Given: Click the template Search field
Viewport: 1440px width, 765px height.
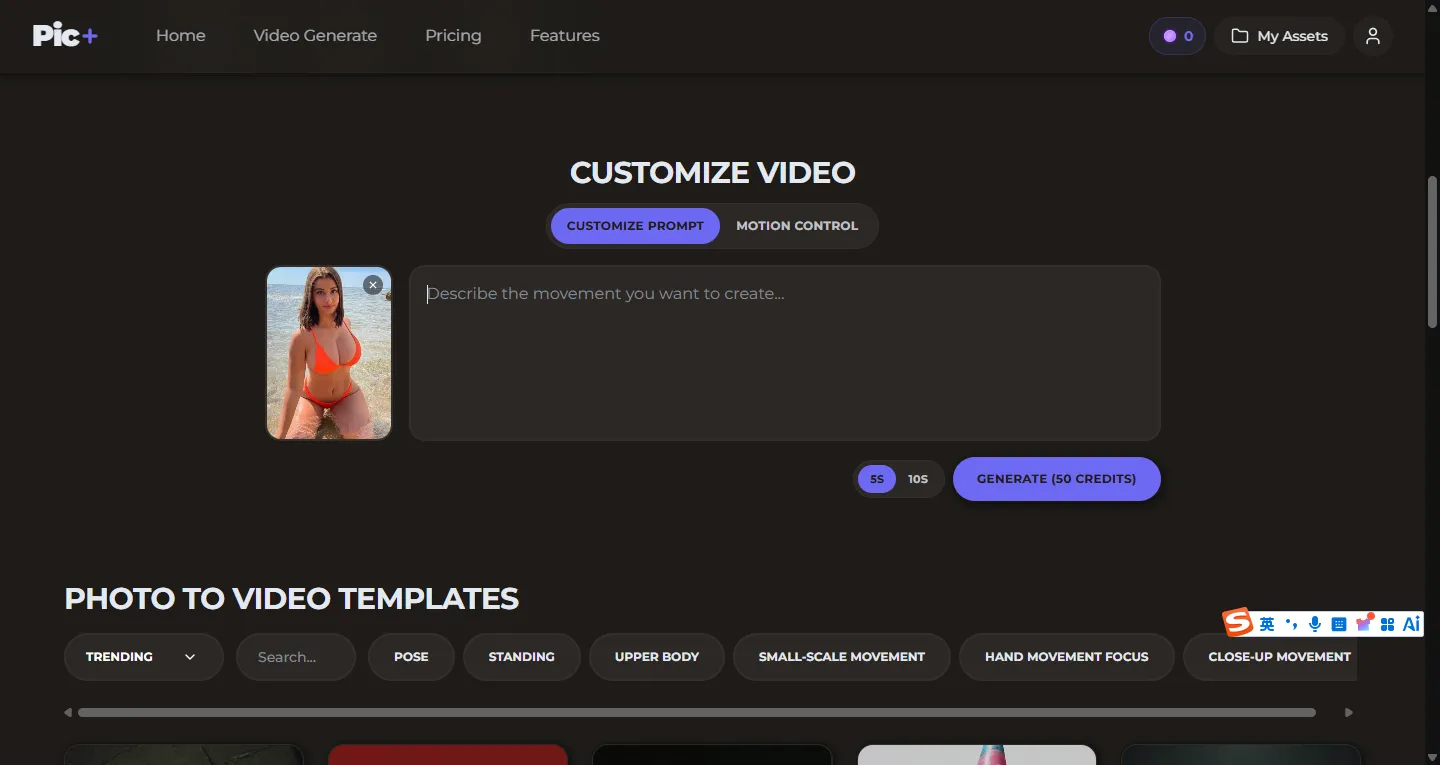Looking at the screenshot, I should coord(296,657).
